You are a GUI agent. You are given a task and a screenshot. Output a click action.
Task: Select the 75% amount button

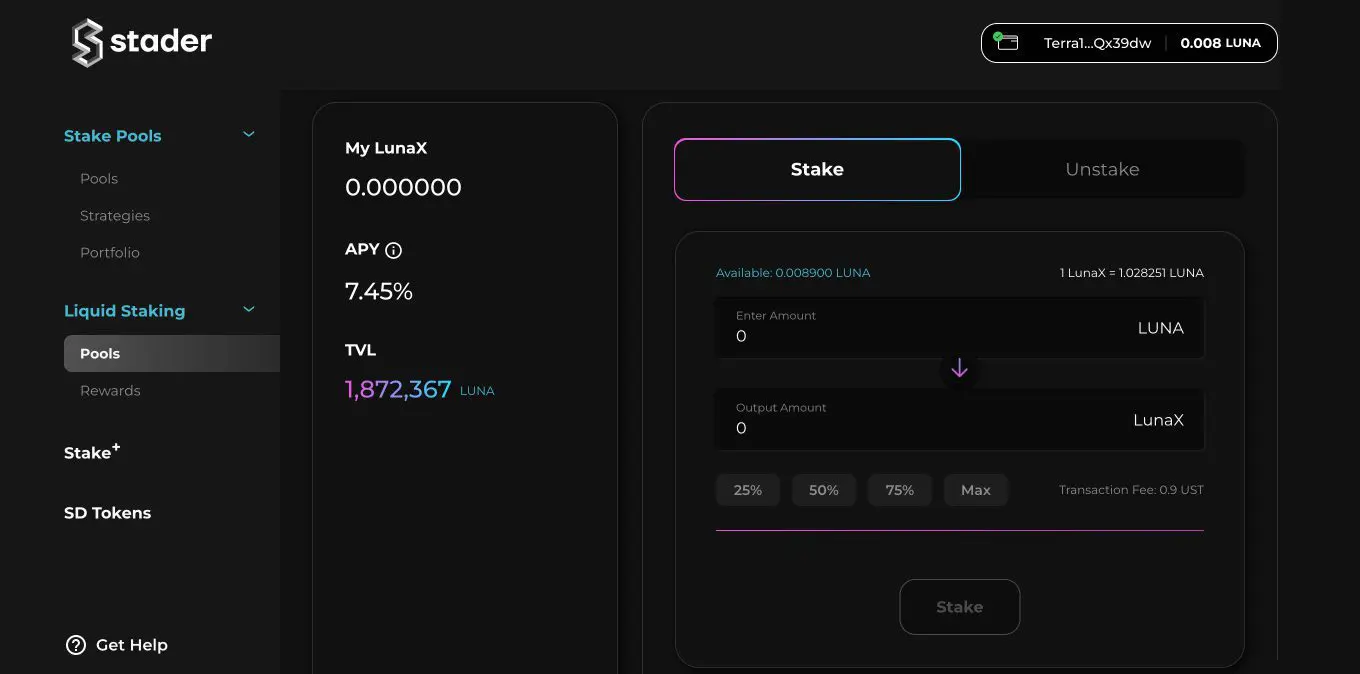tap(900, 490)
